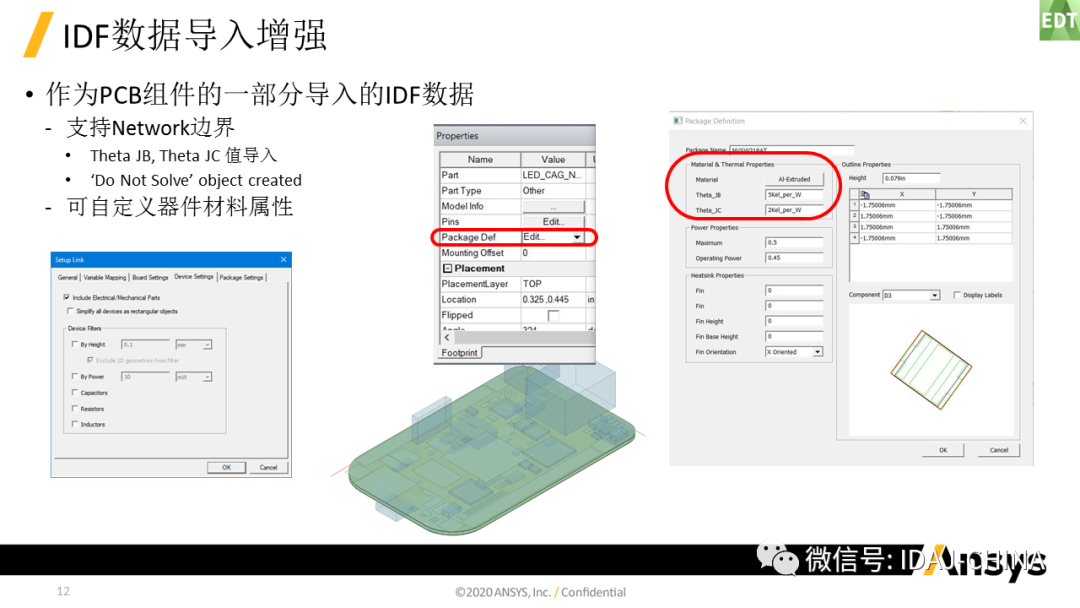The width and height of the screenshot is (1080, 608).
Task: Open the Component D3 dropdown
Action: tap(935, 295)
